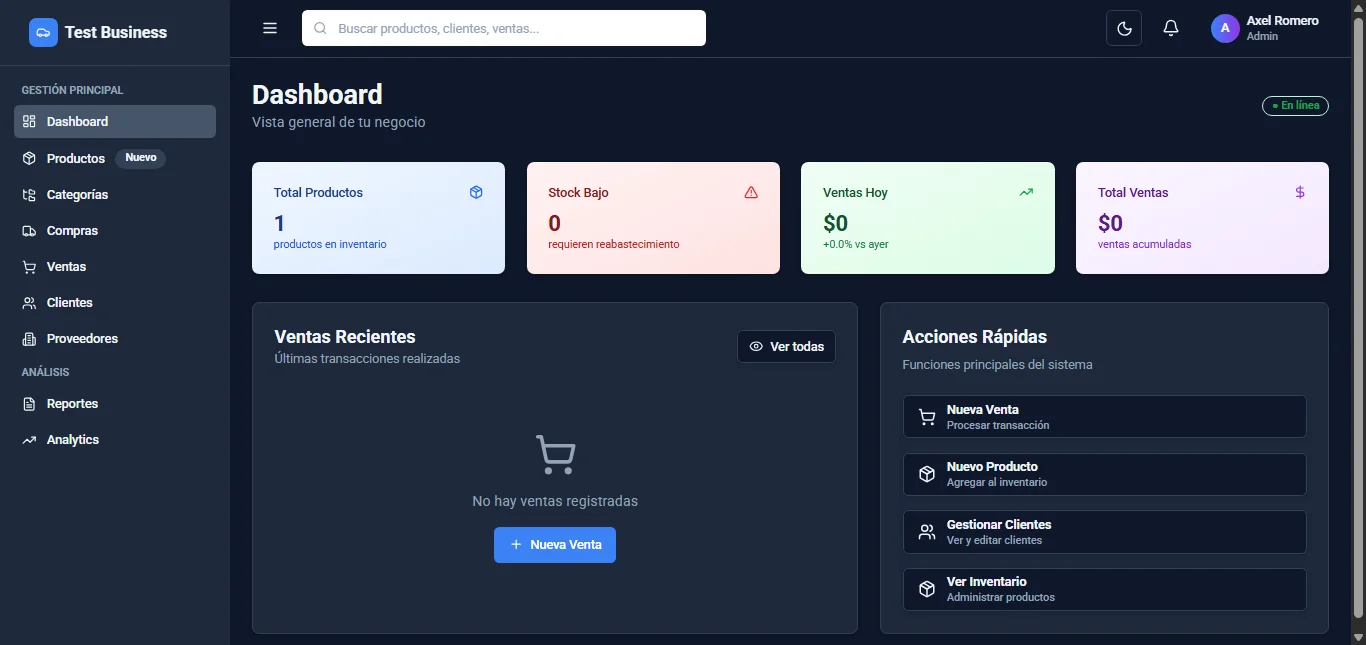Click the trending arrow on Ventas Hoy

pos(1026,192)
